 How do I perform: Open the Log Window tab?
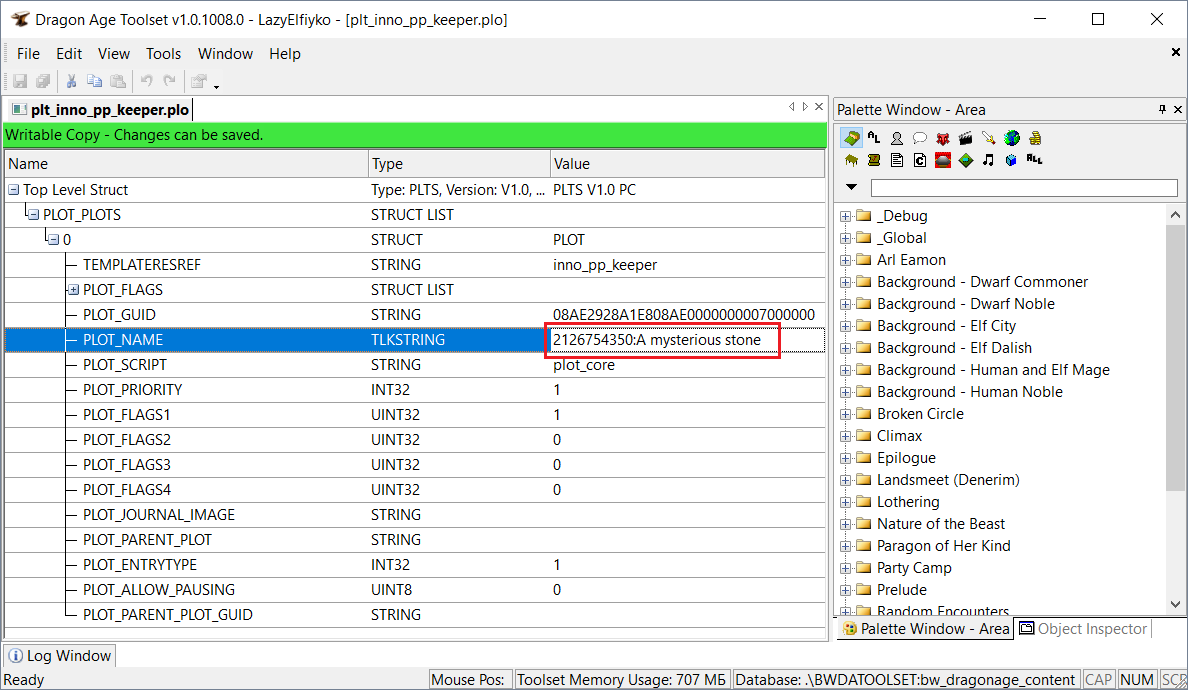tap(60, 656)
